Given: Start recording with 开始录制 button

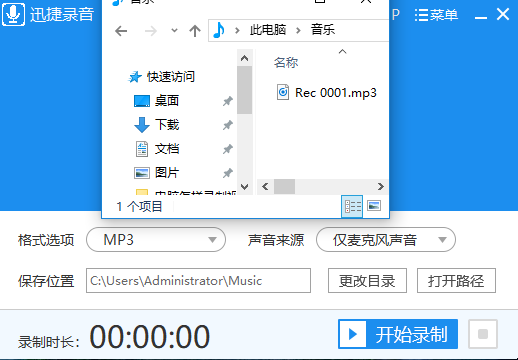Looking at the screenshot, I should [x=398, y=334].
